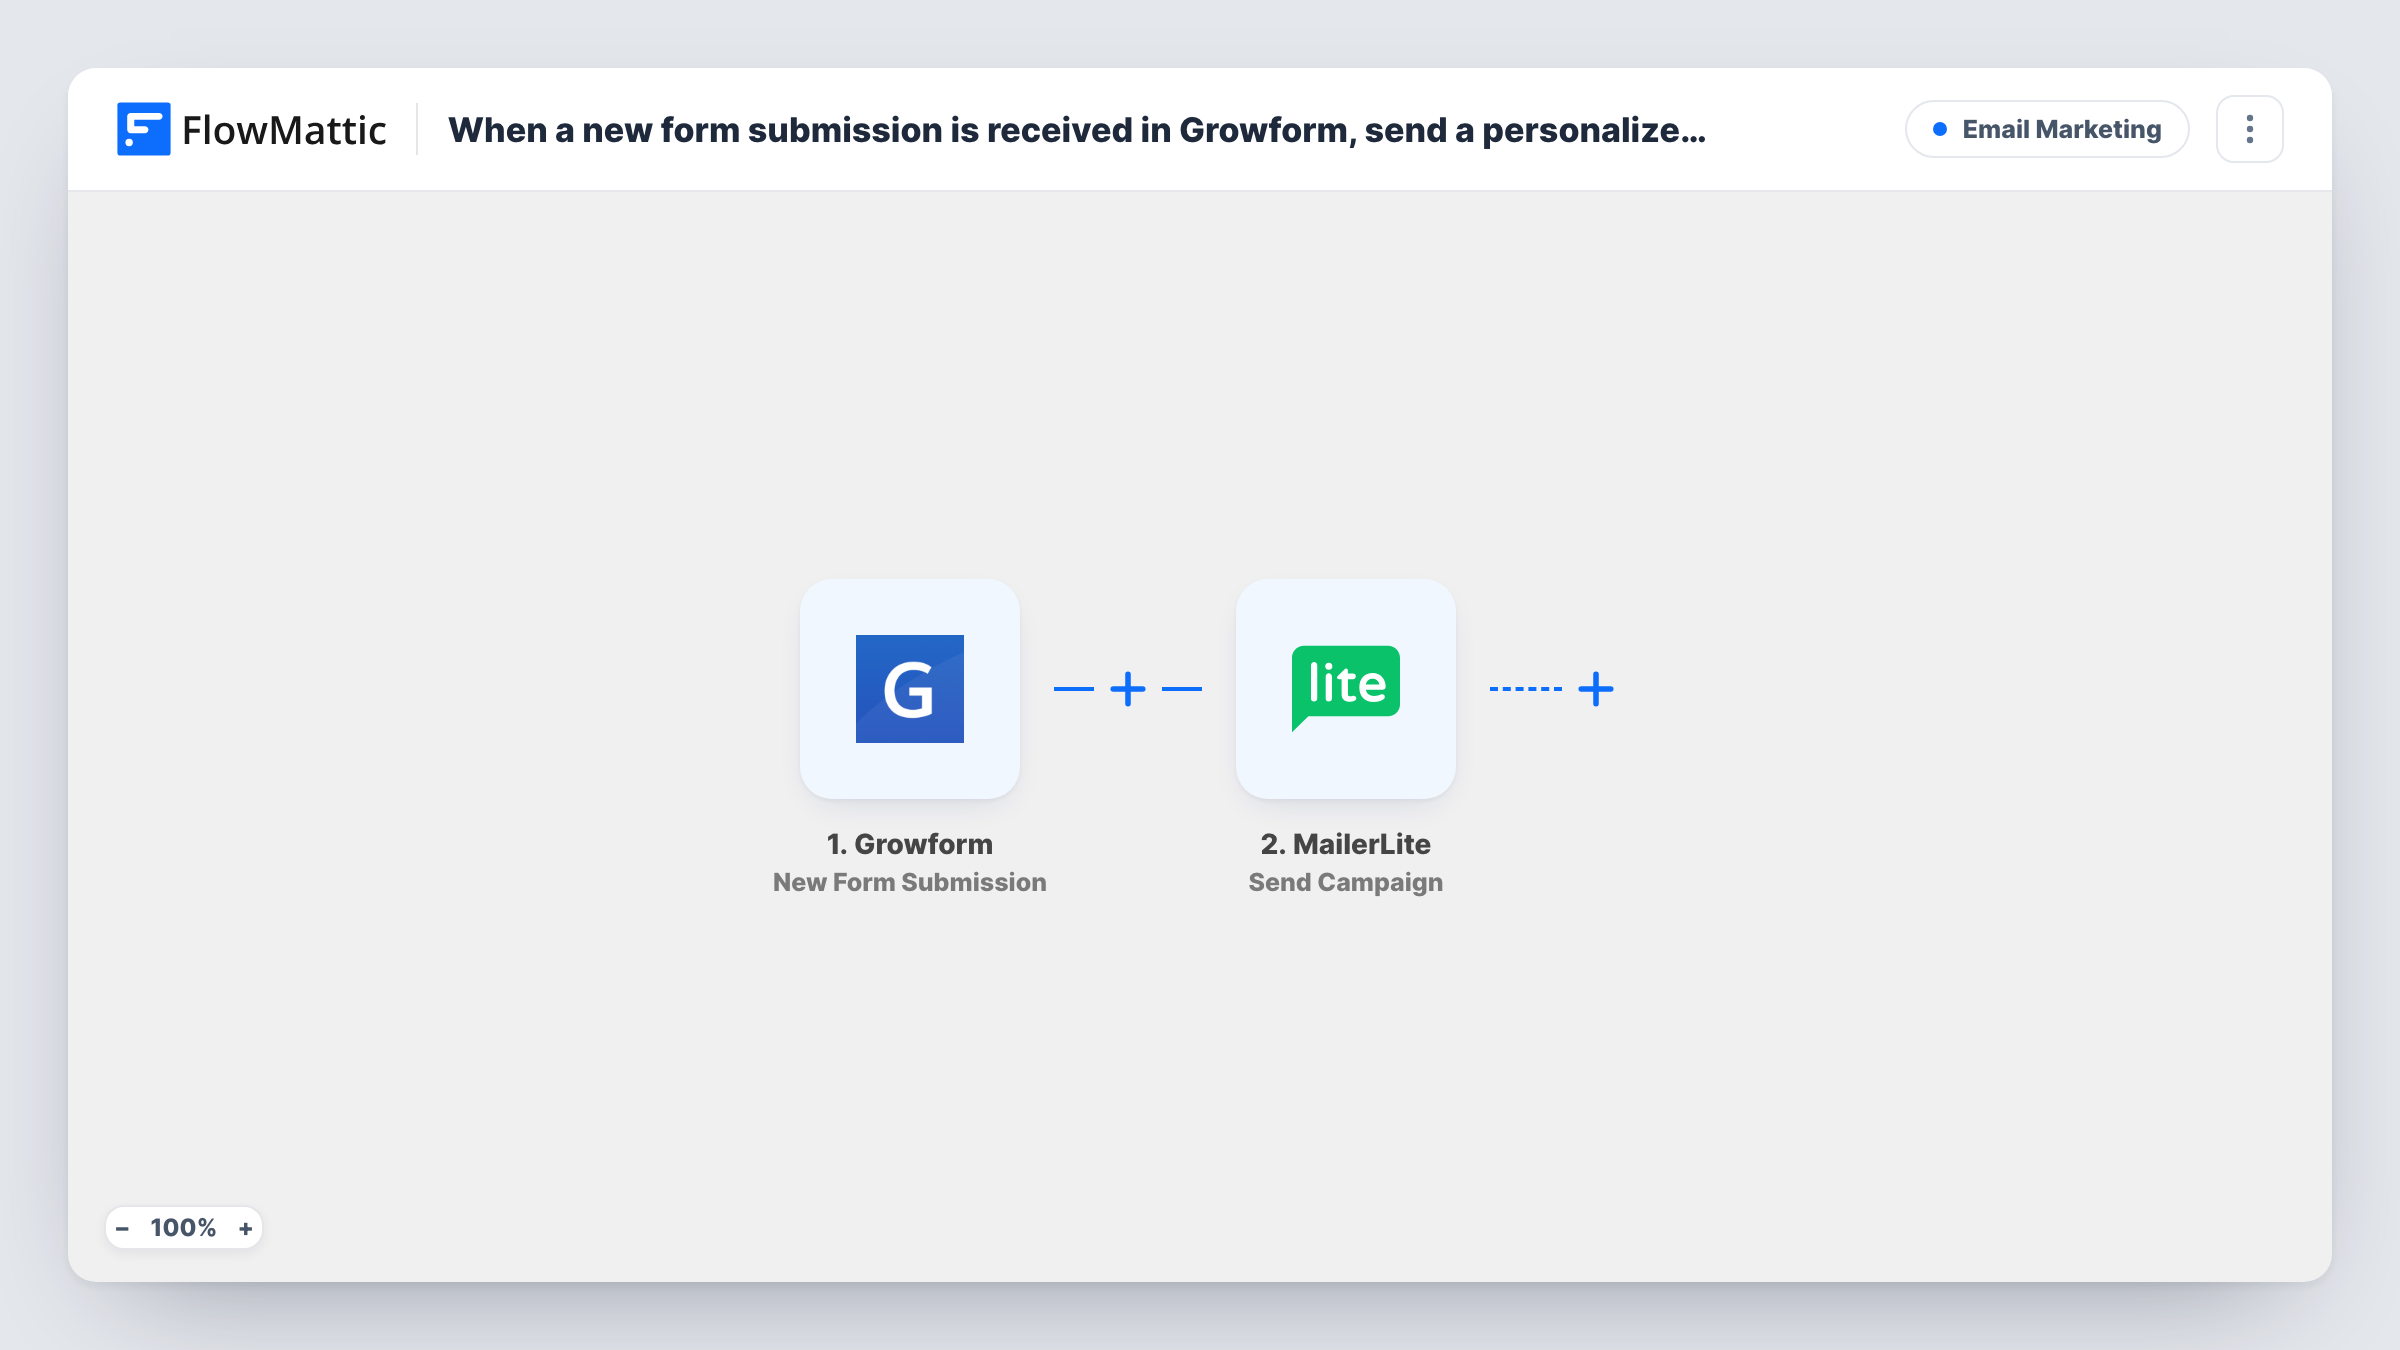Add a step between Growform and MailerLite

click(x=1127, y=689)
